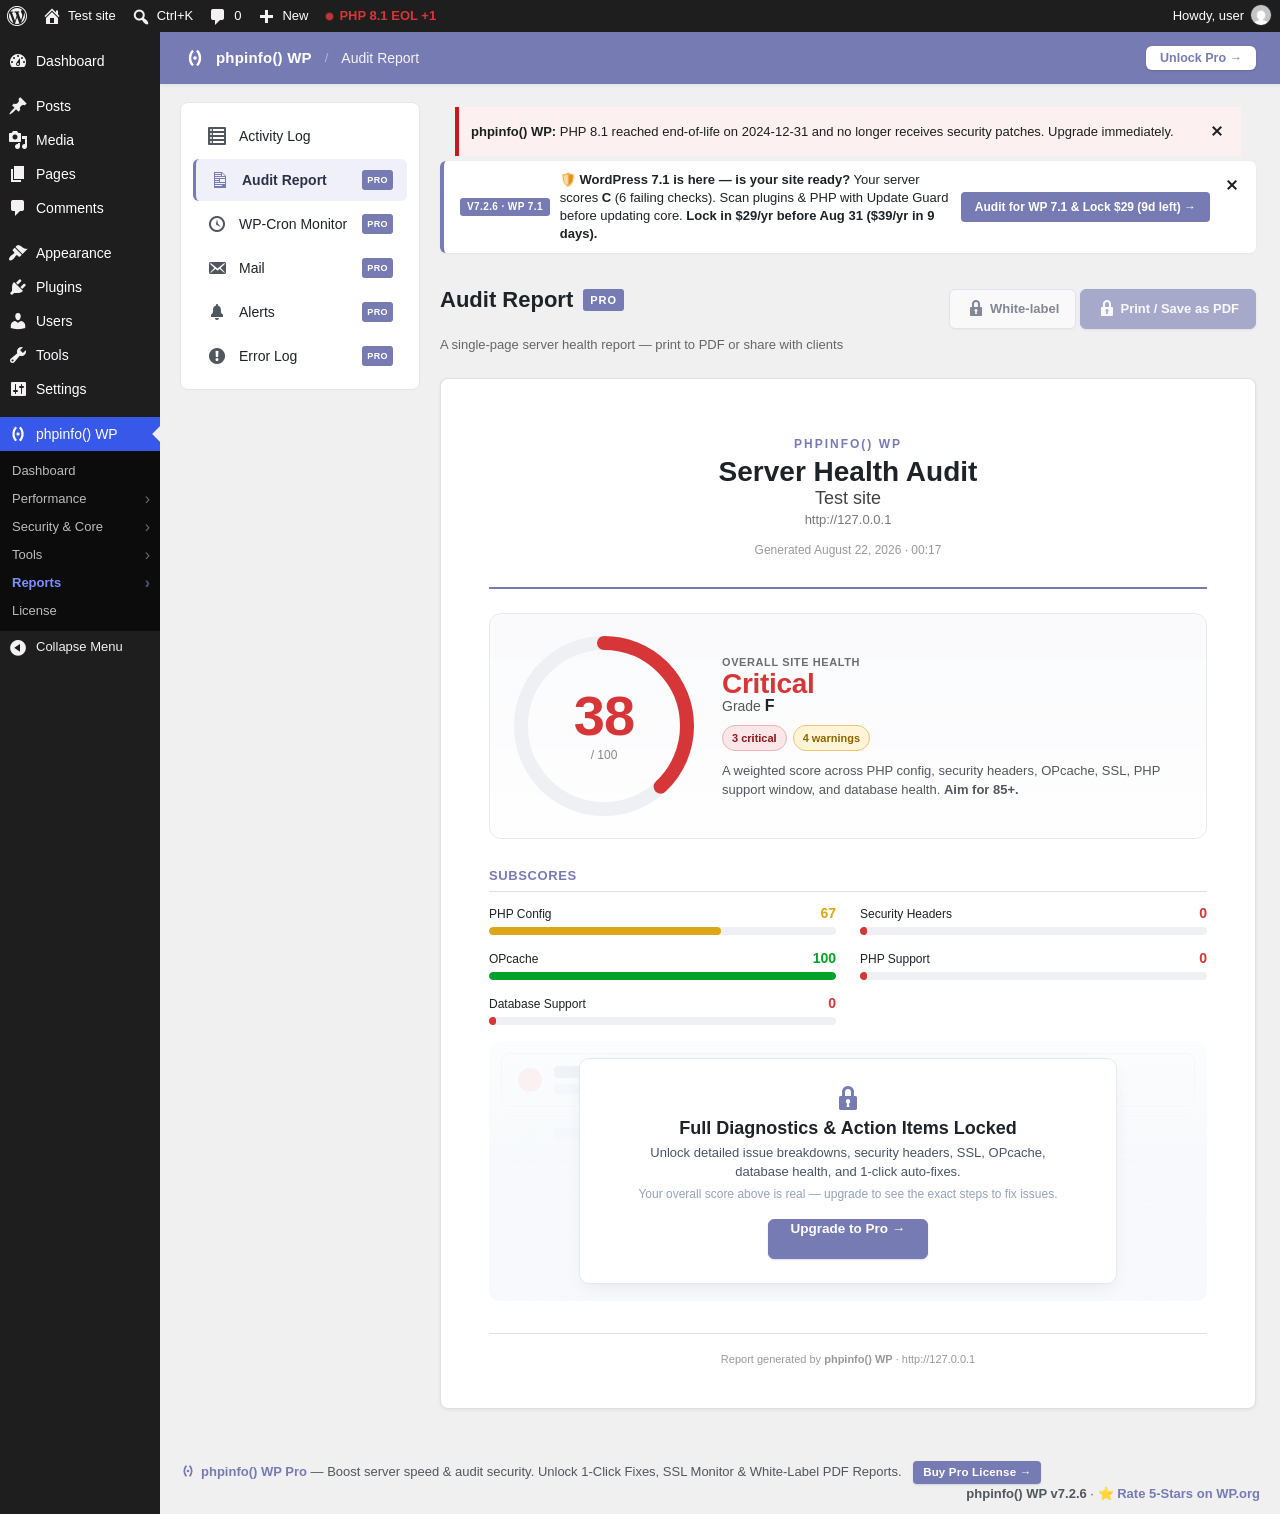Click the Media icon in sidebar
The image size is (1280, 1514).
(18, 140)
